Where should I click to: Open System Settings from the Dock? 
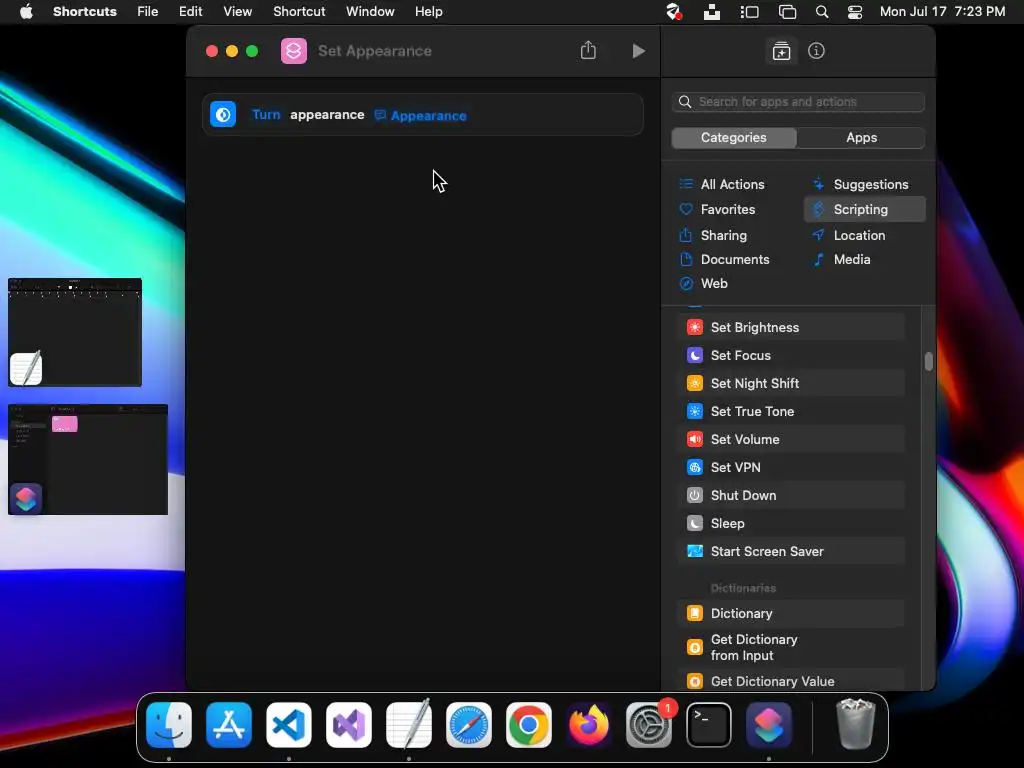(649, 725)
